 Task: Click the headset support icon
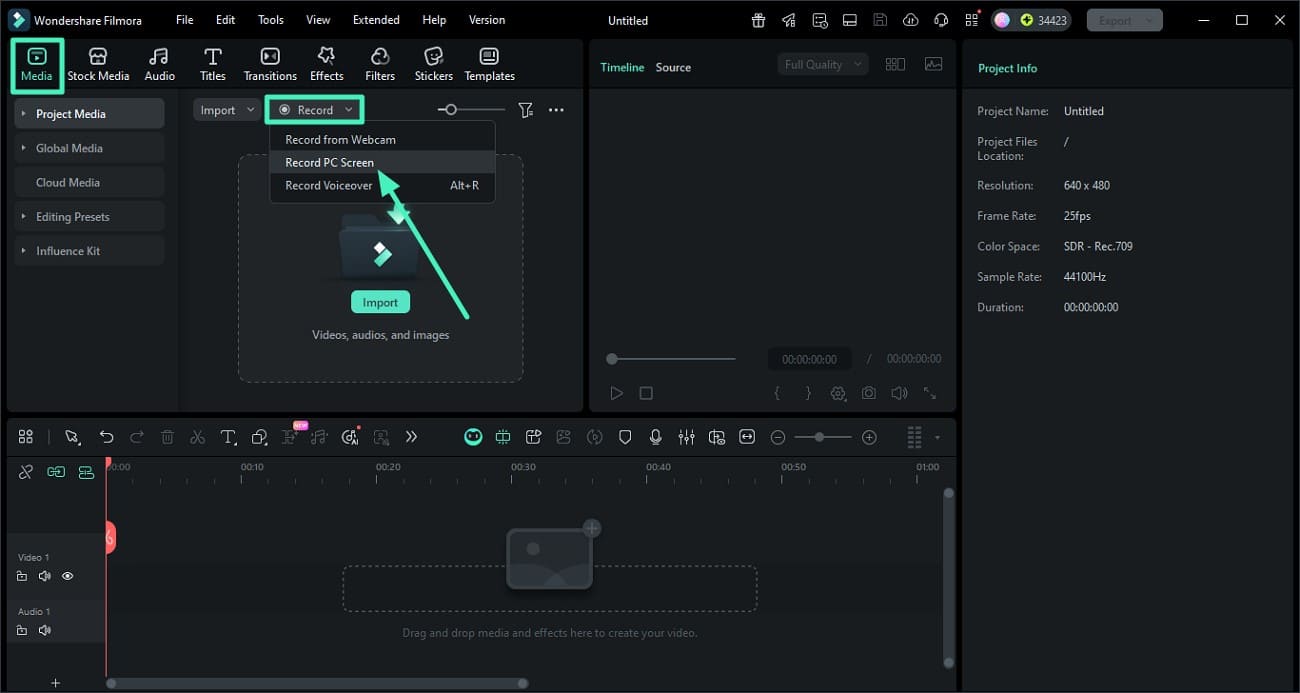pyautogui.click(x=940, y=20)
